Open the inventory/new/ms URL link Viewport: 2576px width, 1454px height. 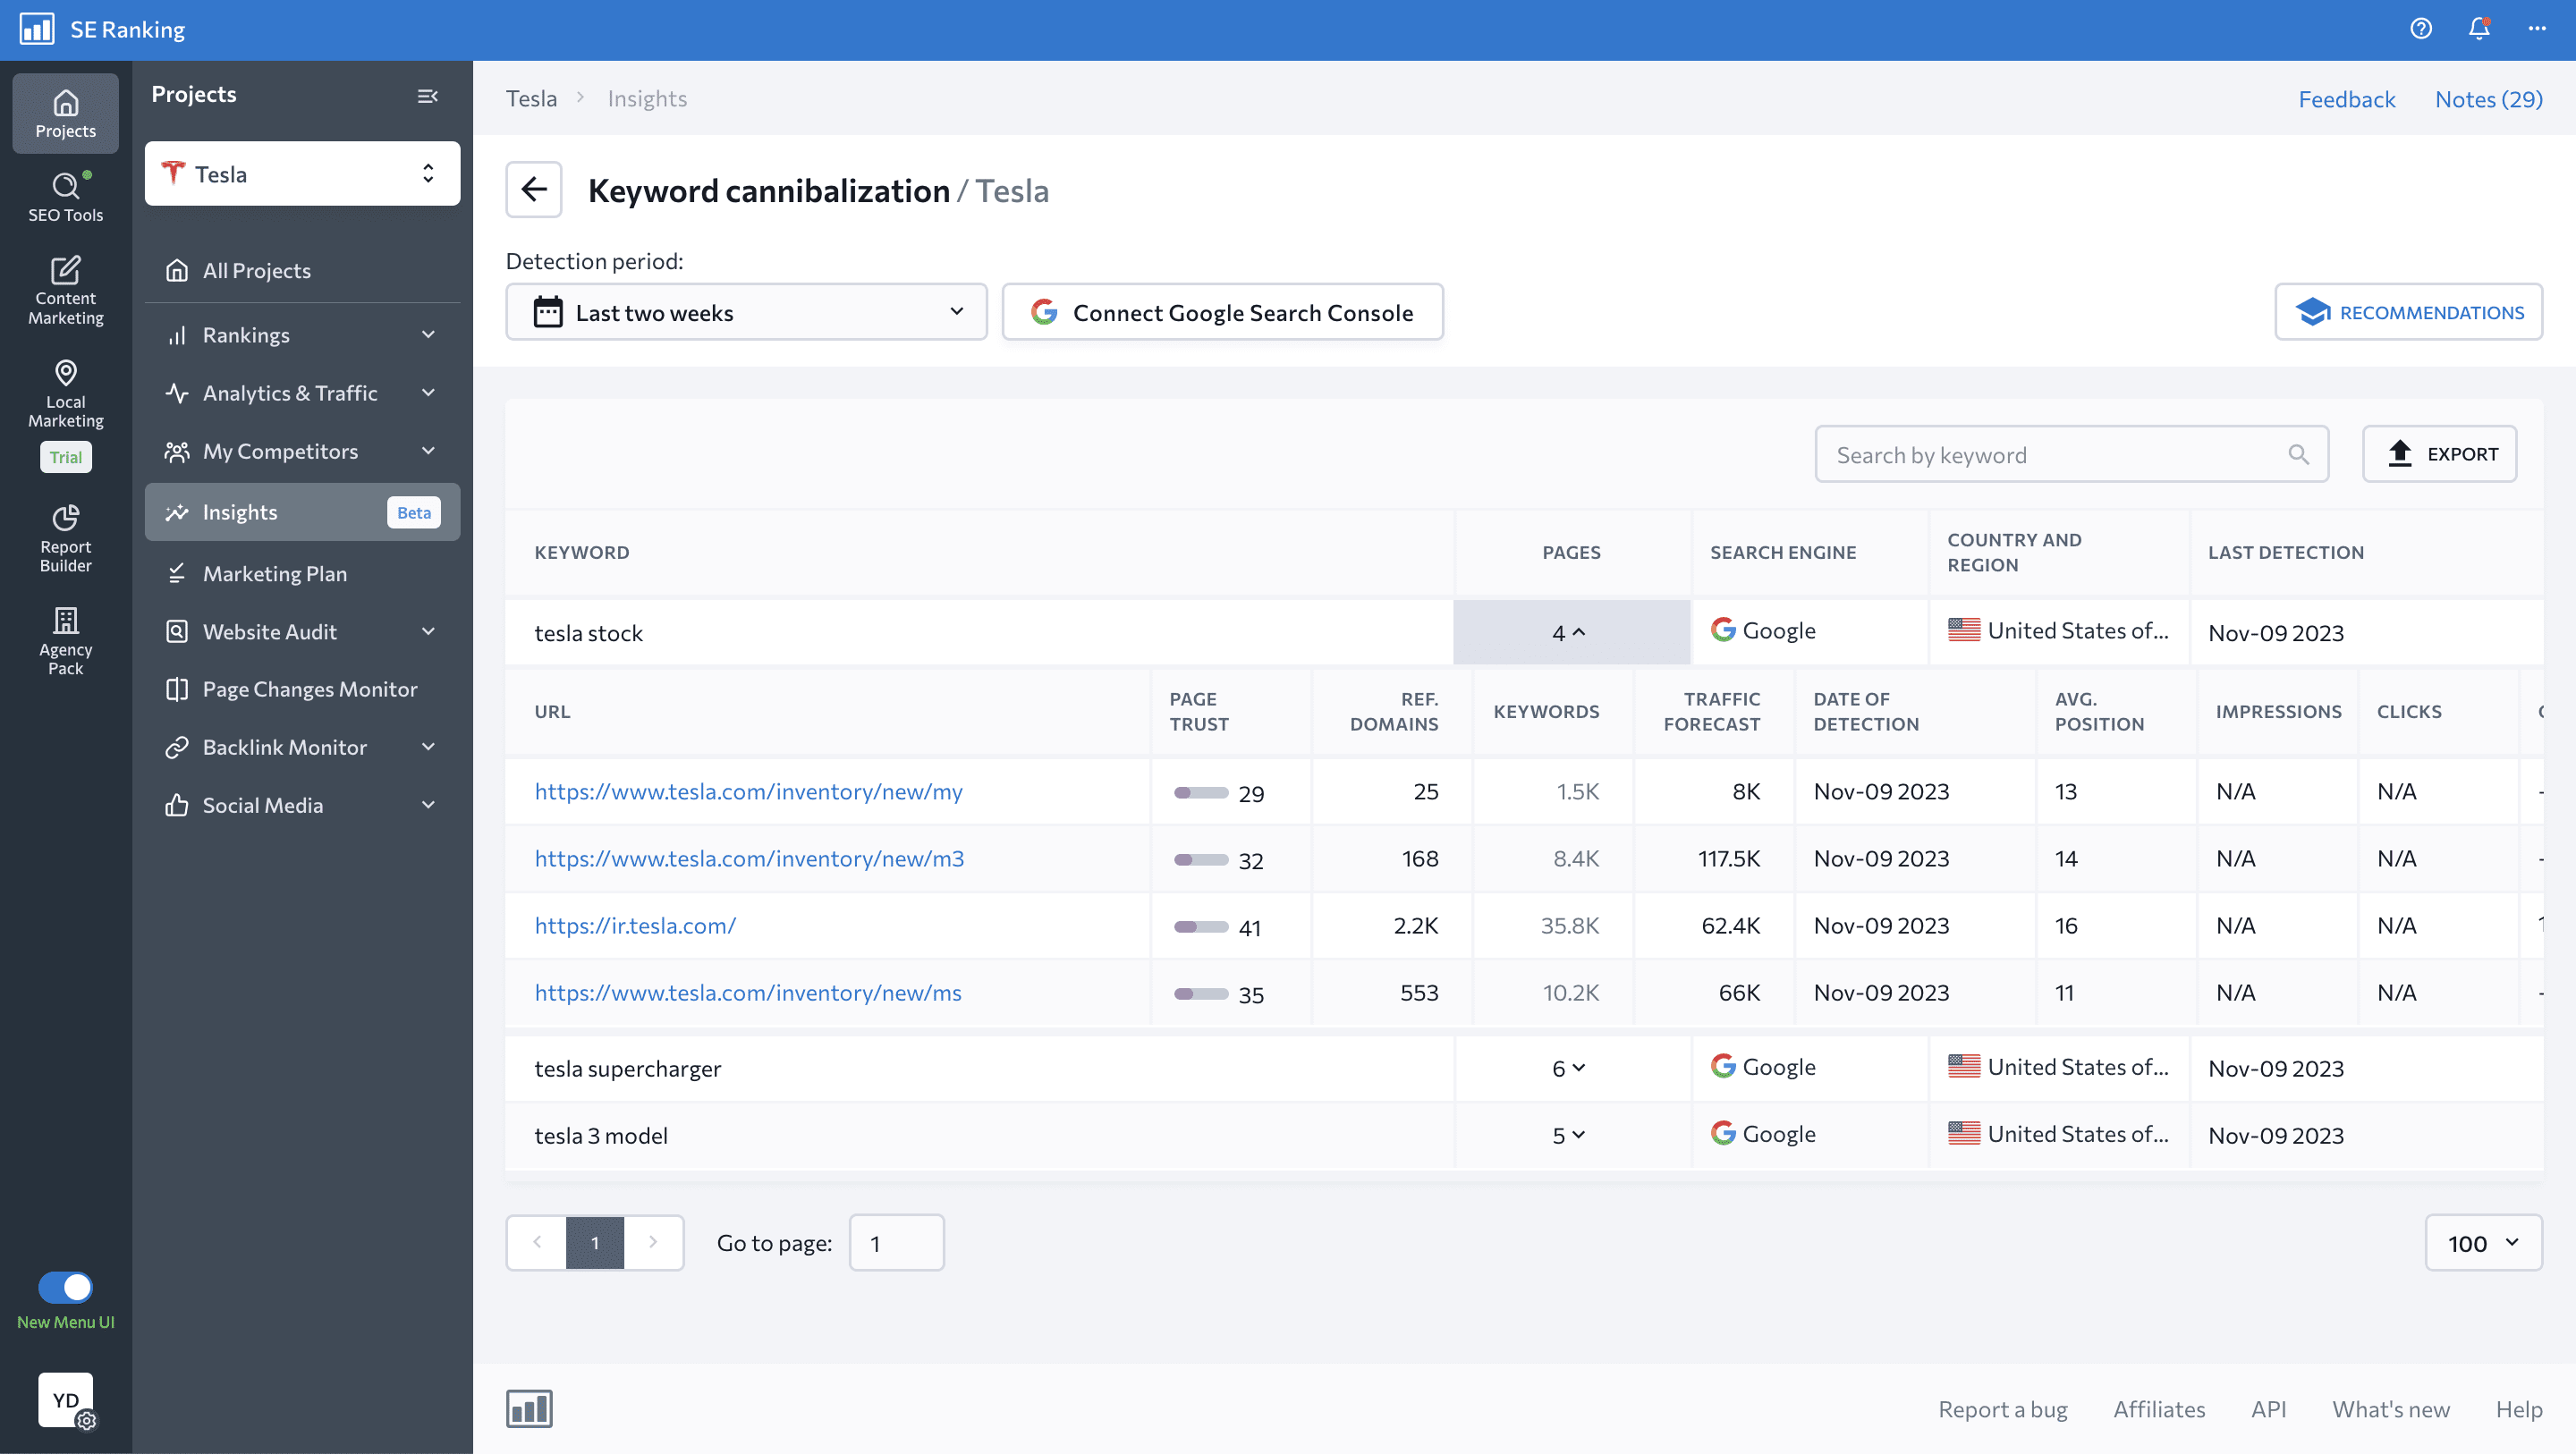[x=748, y=992]
